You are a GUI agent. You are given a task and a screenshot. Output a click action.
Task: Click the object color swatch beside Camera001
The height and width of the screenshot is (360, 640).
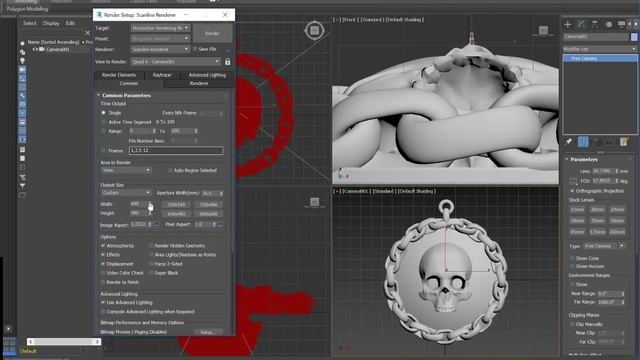pos(633,37)
